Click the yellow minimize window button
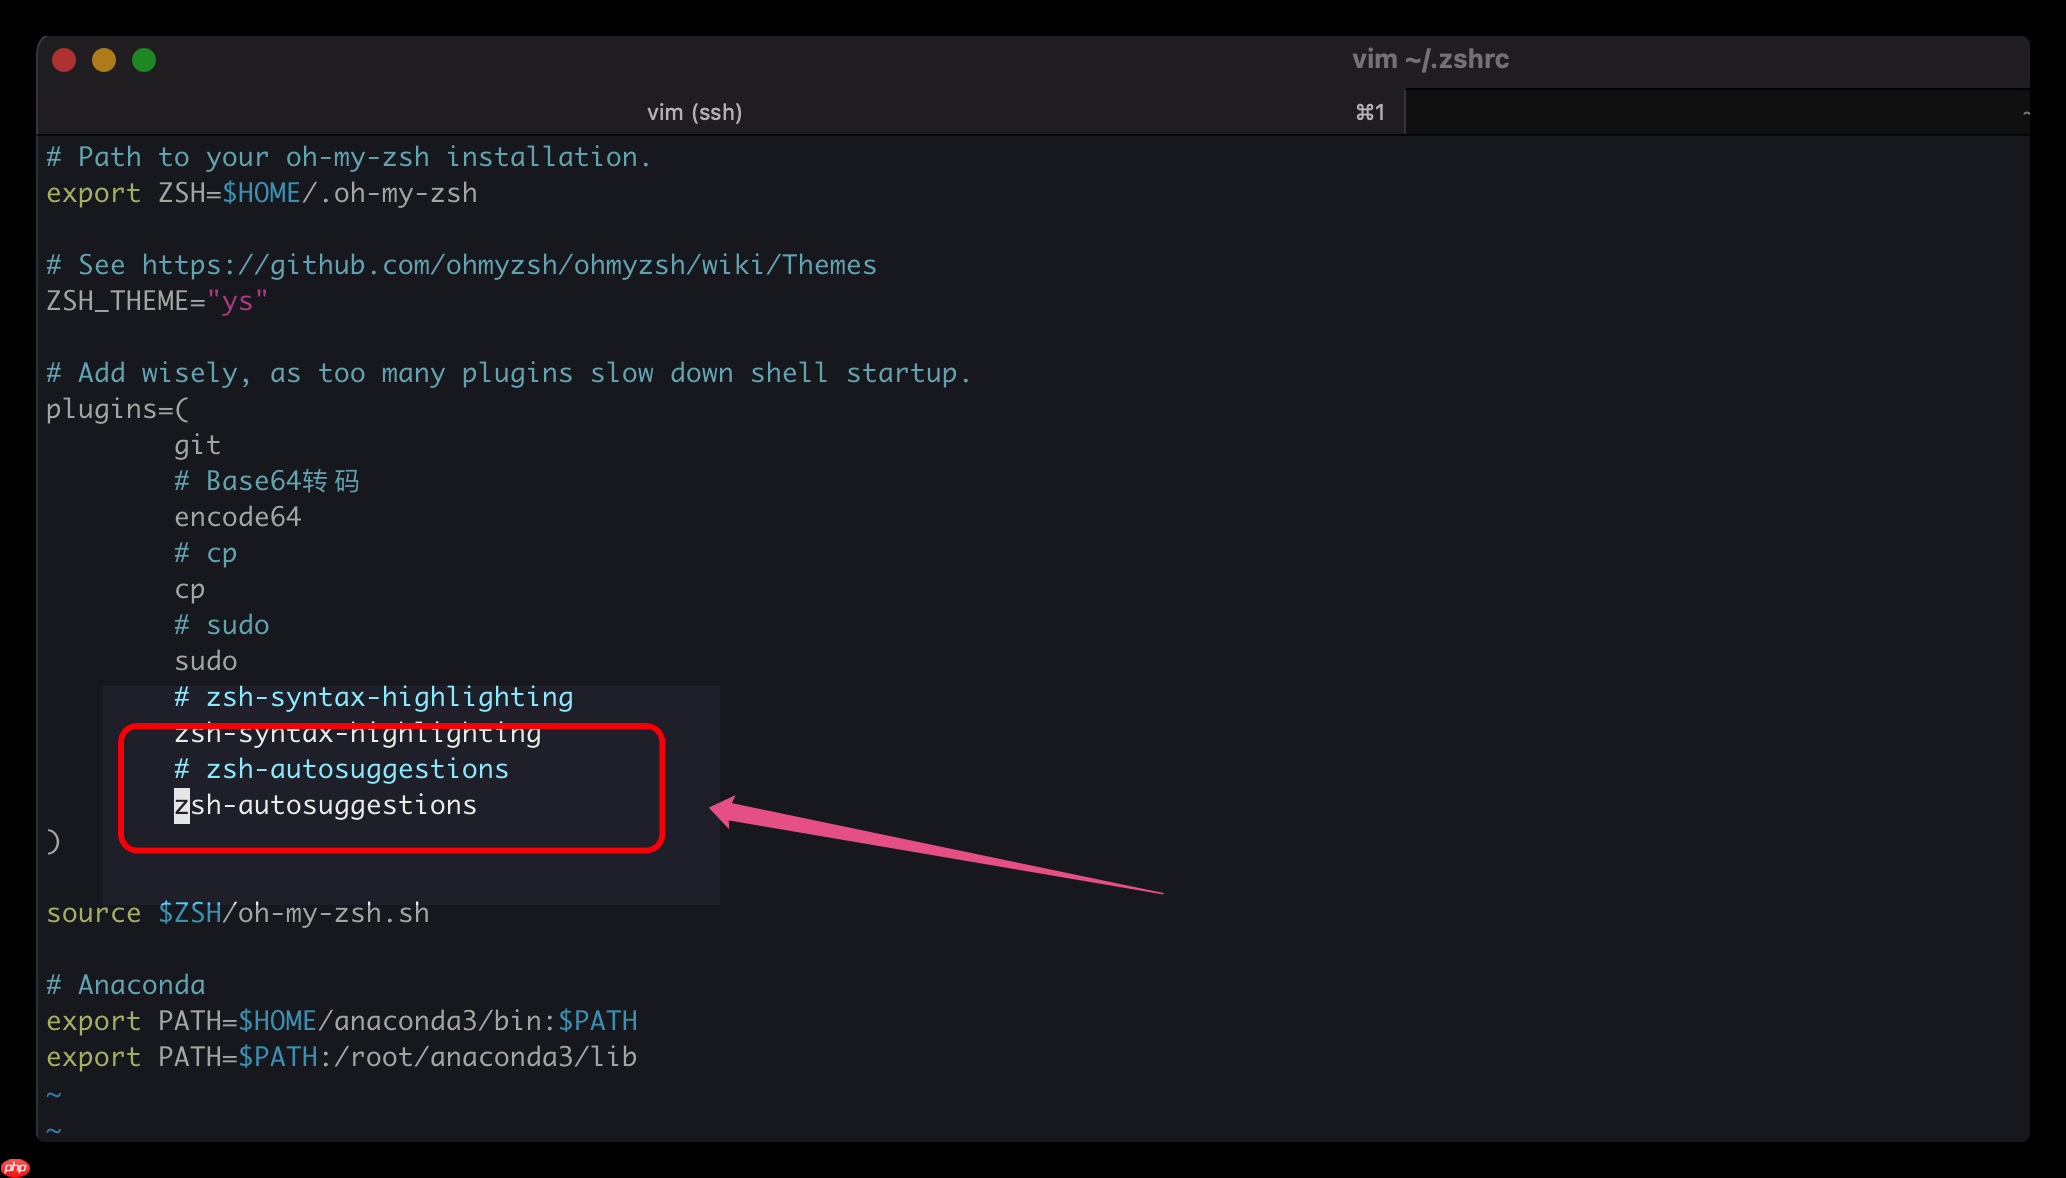This screenshot has width=2066, height=1178. coord(103,60)
